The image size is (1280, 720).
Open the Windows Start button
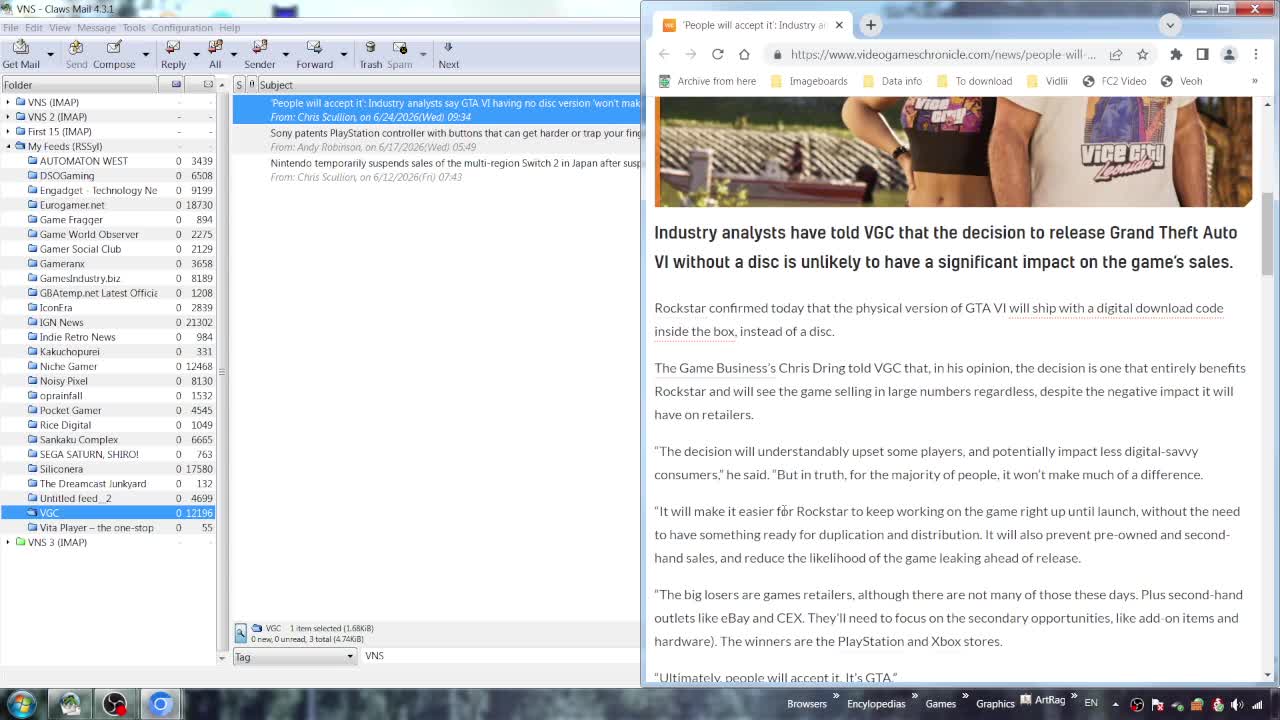click(22, 703)
